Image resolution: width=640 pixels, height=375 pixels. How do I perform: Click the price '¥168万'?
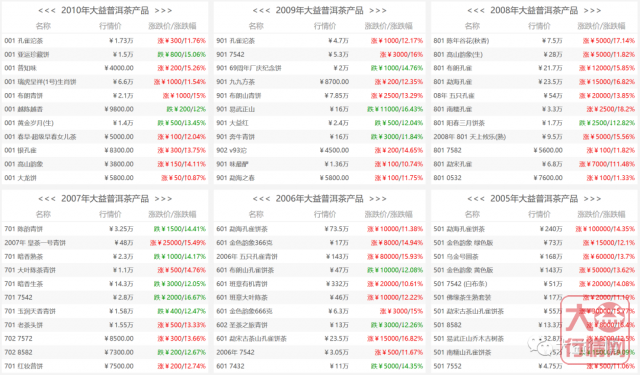tap(551, 257)
